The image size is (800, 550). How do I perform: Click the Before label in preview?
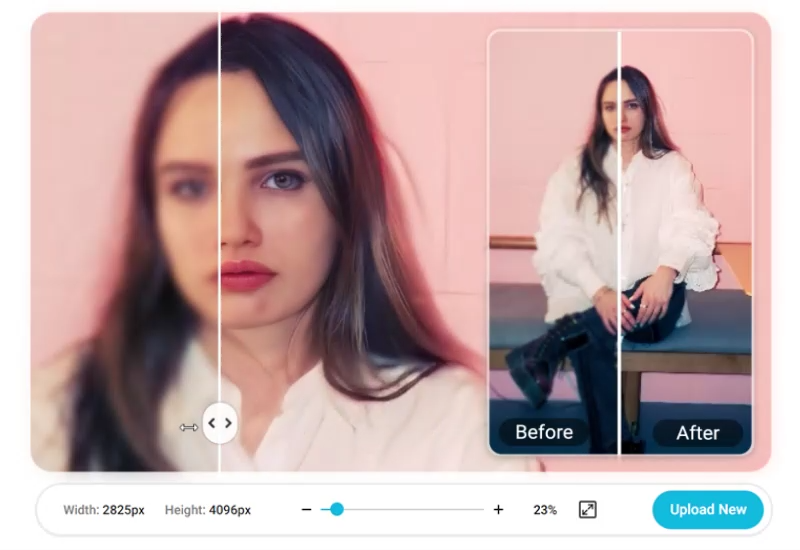544,432
